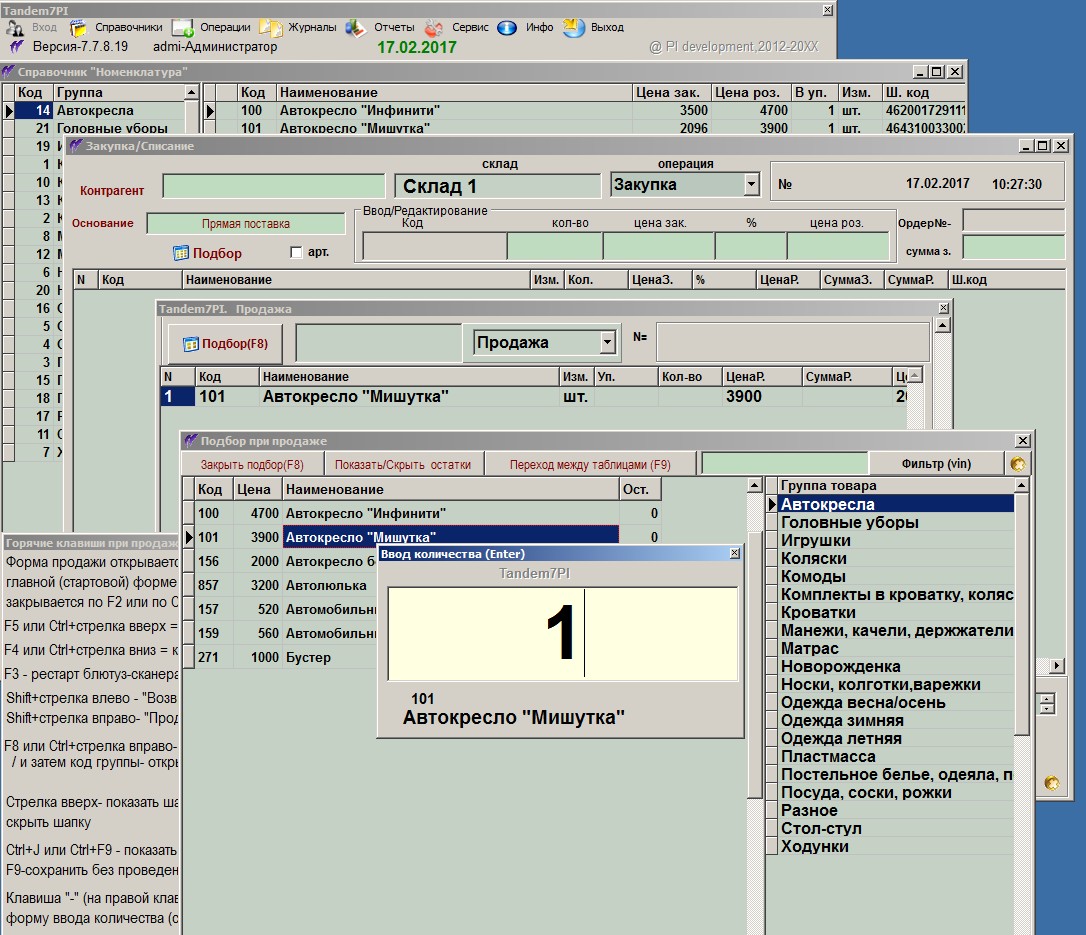
Task: Close the Ввод количества dialog
Action: tap(735, 553)
